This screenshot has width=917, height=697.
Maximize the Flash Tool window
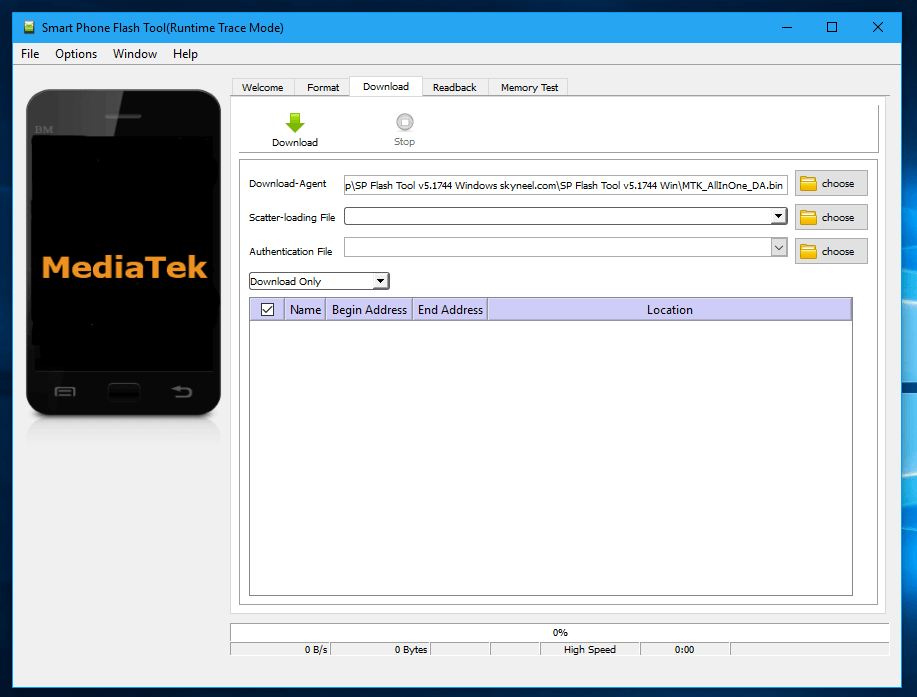[x=832, y=27]
